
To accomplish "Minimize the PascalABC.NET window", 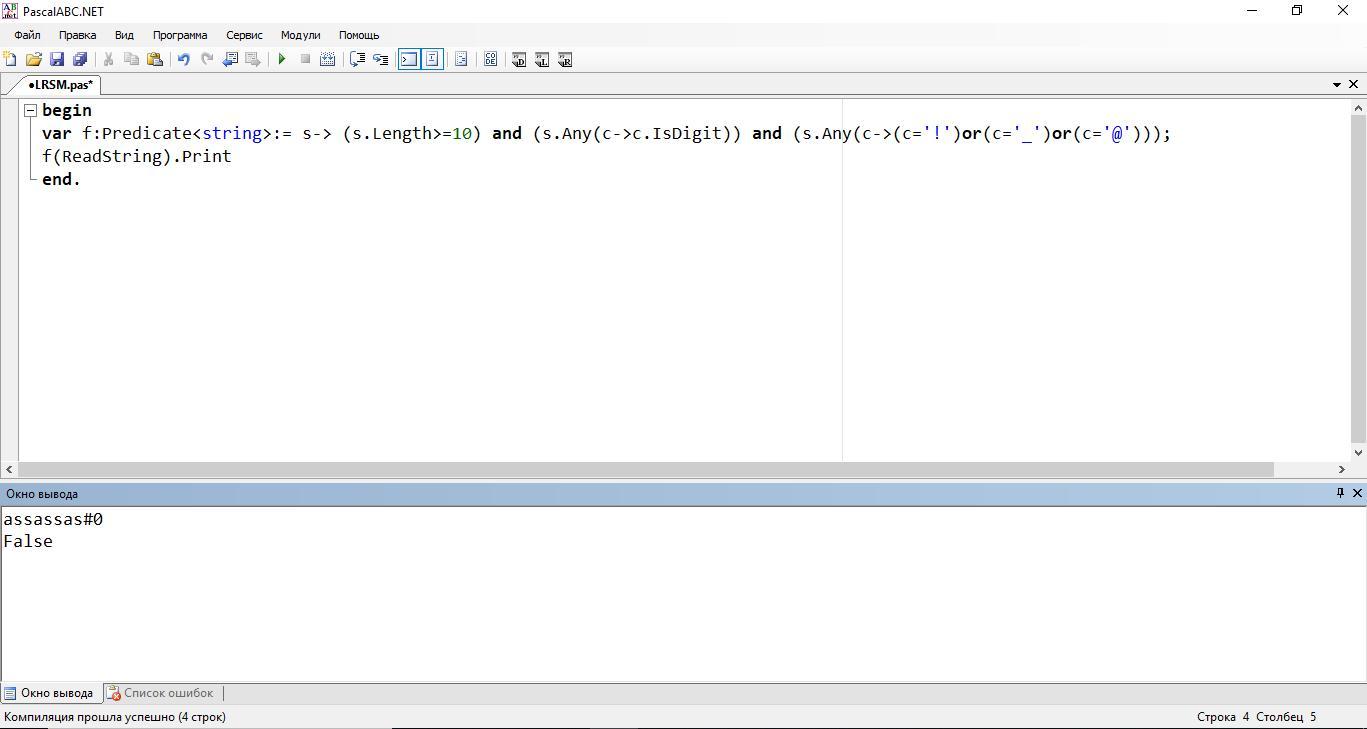I will point(1251,10).
